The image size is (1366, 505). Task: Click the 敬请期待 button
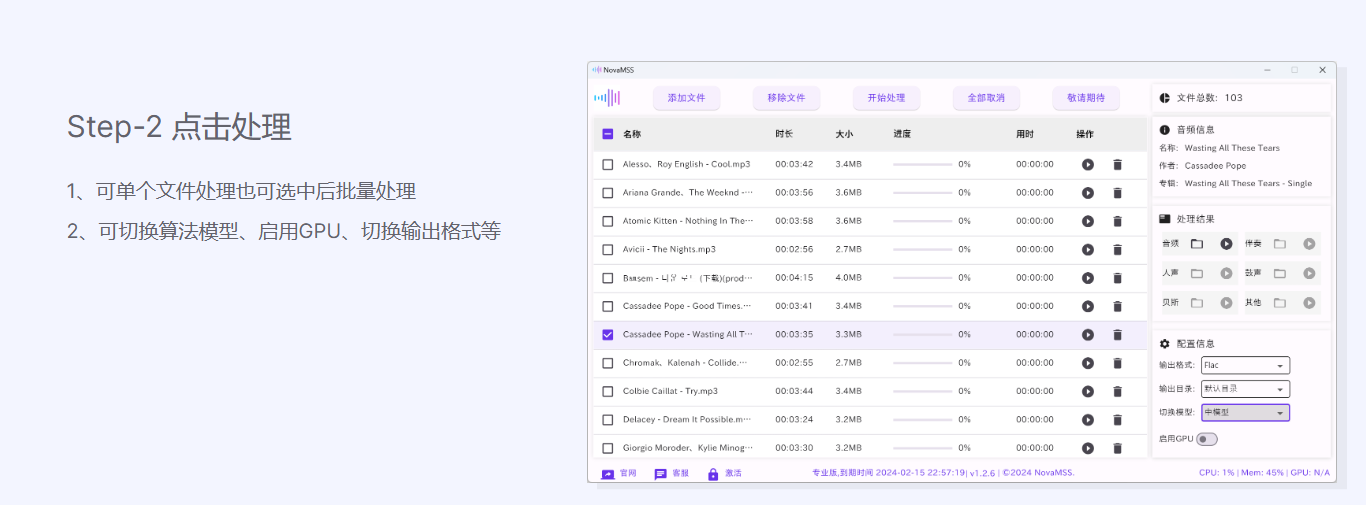coord(1086,98)
